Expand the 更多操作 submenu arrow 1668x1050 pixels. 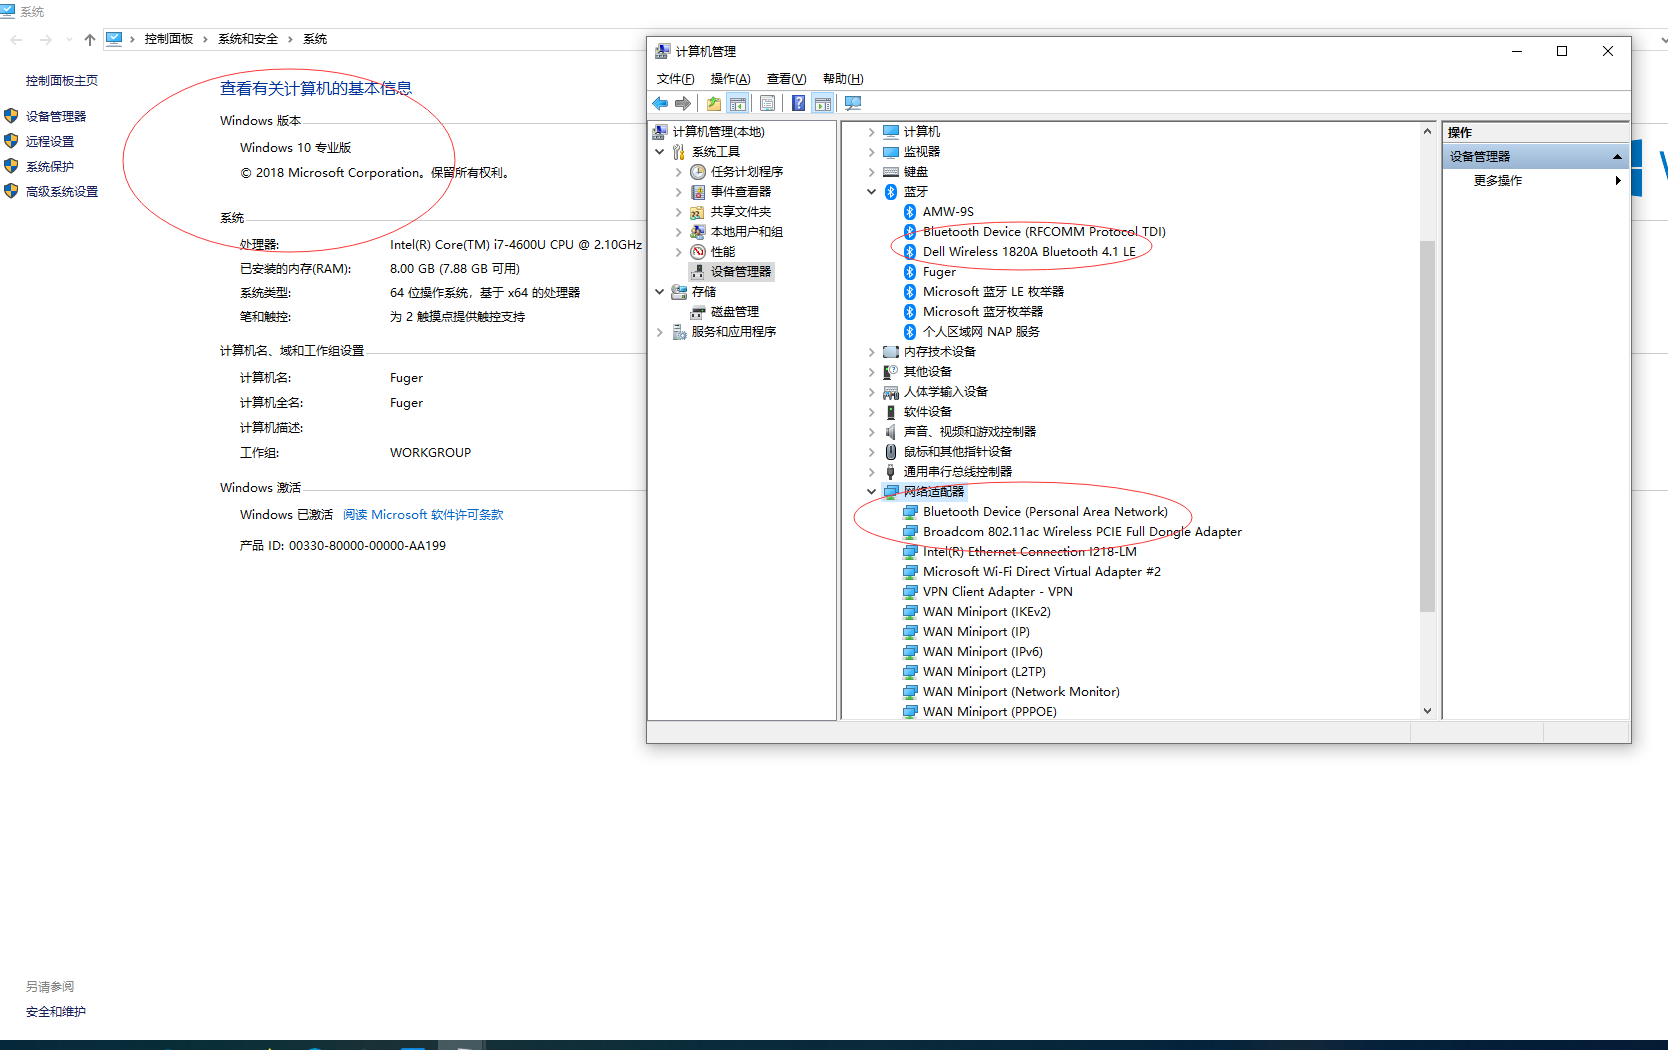(1618, 181)
